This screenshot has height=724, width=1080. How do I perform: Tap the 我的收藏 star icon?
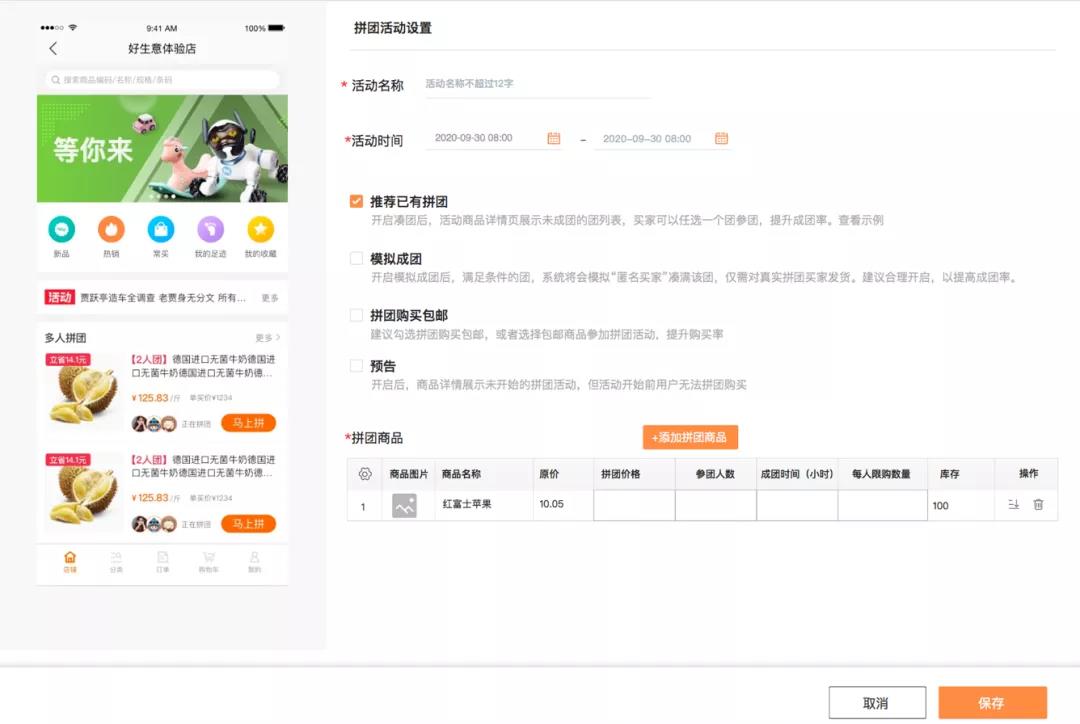[x=260, y=230]
